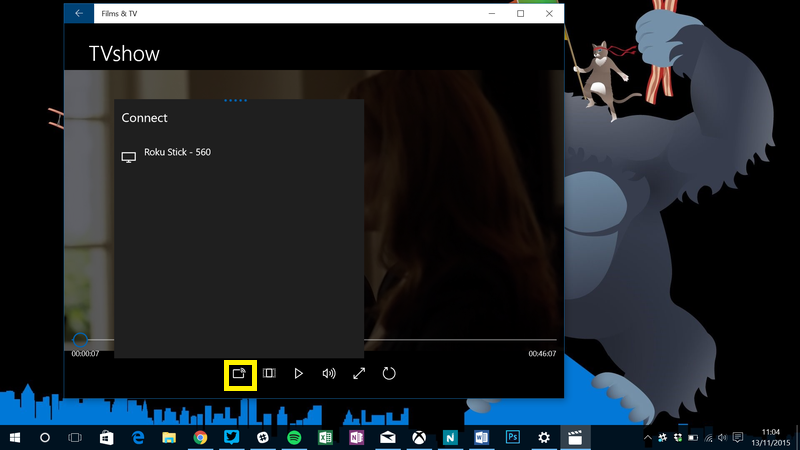This screenshot has width=800, height=450.
Task: Click the 00:46:07 duration label
Action: click(x=542, y=354)
